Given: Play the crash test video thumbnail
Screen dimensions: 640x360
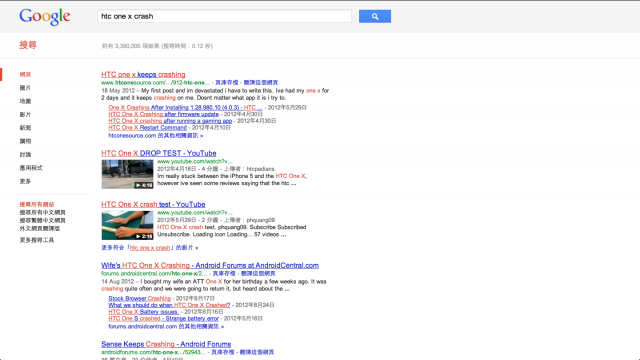Looking at the screenshot, I should pos(127,225).
